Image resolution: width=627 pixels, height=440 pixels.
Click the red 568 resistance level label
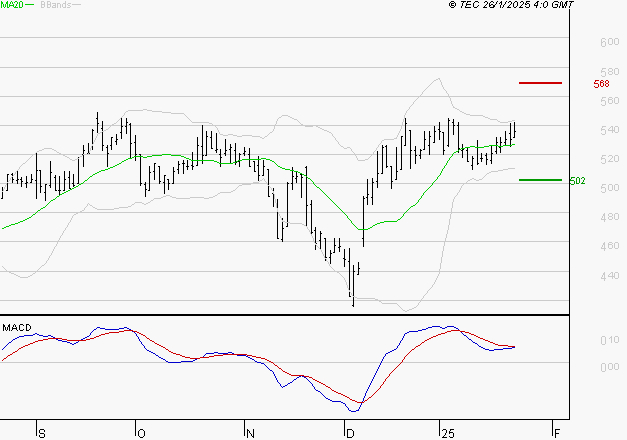(601, 84)
